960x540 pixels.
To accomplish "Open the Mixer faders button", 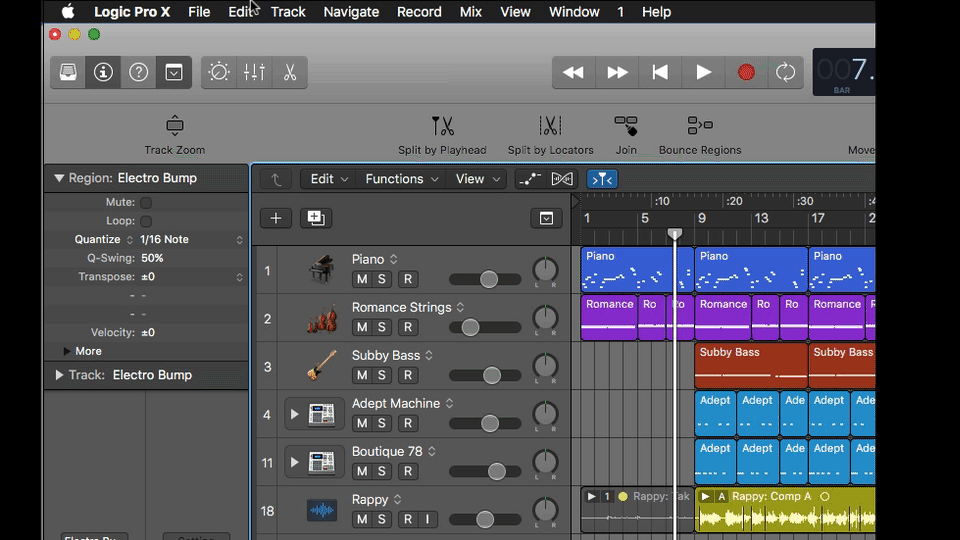I will pyautogui.click(x=254, y=72).
